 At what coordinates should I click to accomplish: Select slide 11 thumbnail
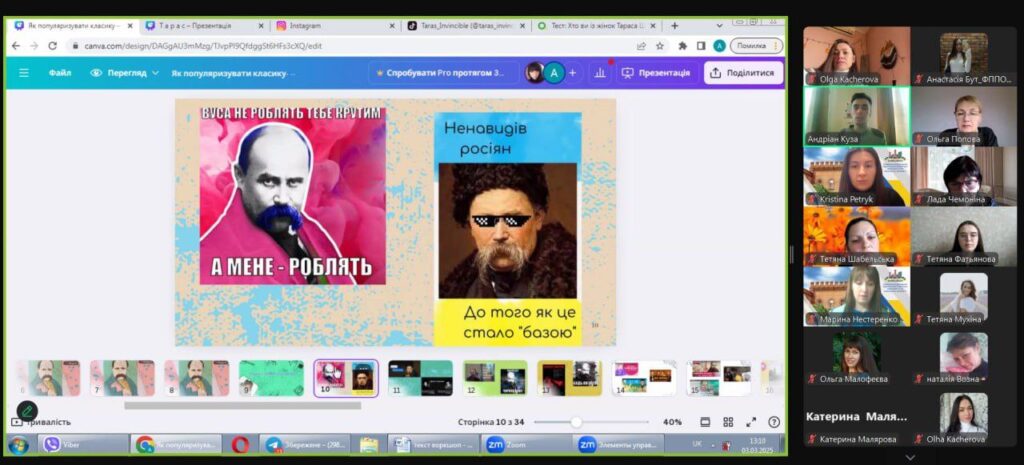[420, 378]
